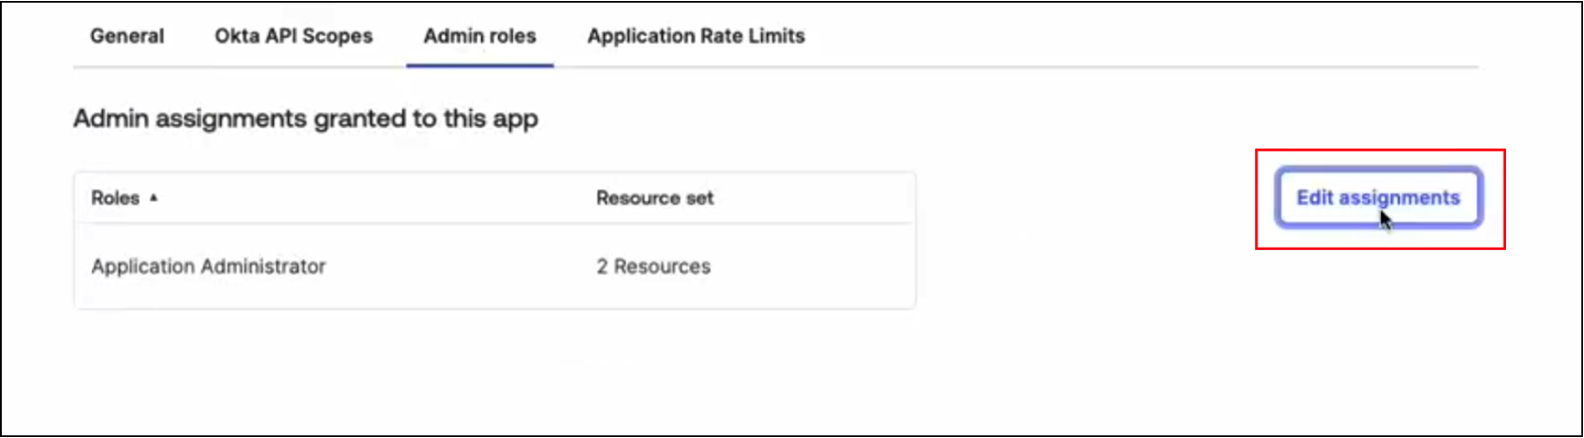Switch to the Okta API Scopes tab
The width and height of the screenshot is (1584, 438).
pyautogui.click(x=293, y=36)
